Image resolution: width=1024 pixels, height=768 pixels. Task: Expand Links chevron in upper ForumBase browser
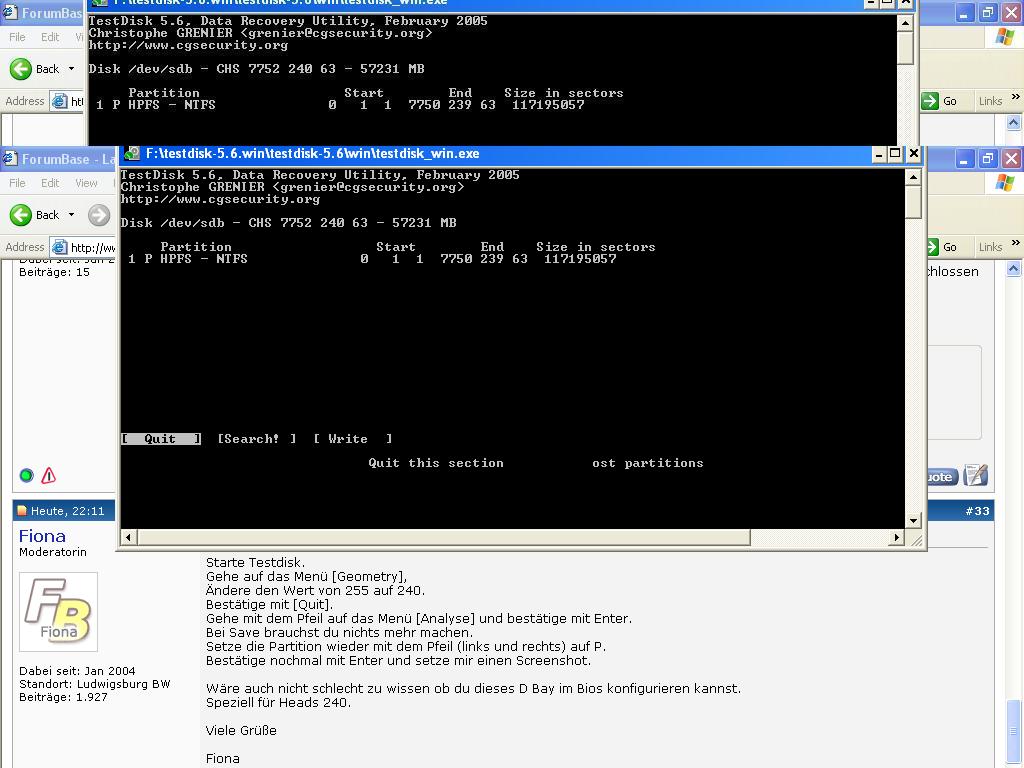point(1015,96)
